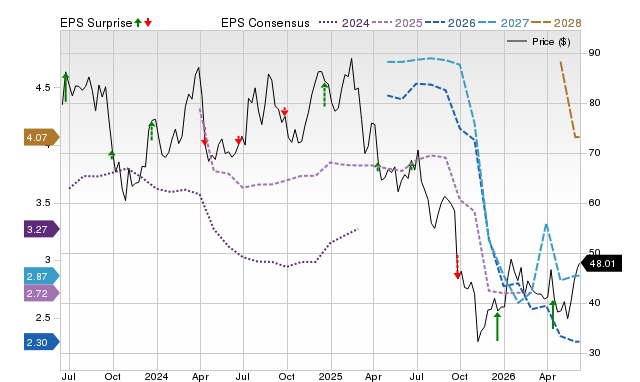Click the 2025 EPS consensus legend entry
Screen dimensions: 640x382
[x=397, y=23]
